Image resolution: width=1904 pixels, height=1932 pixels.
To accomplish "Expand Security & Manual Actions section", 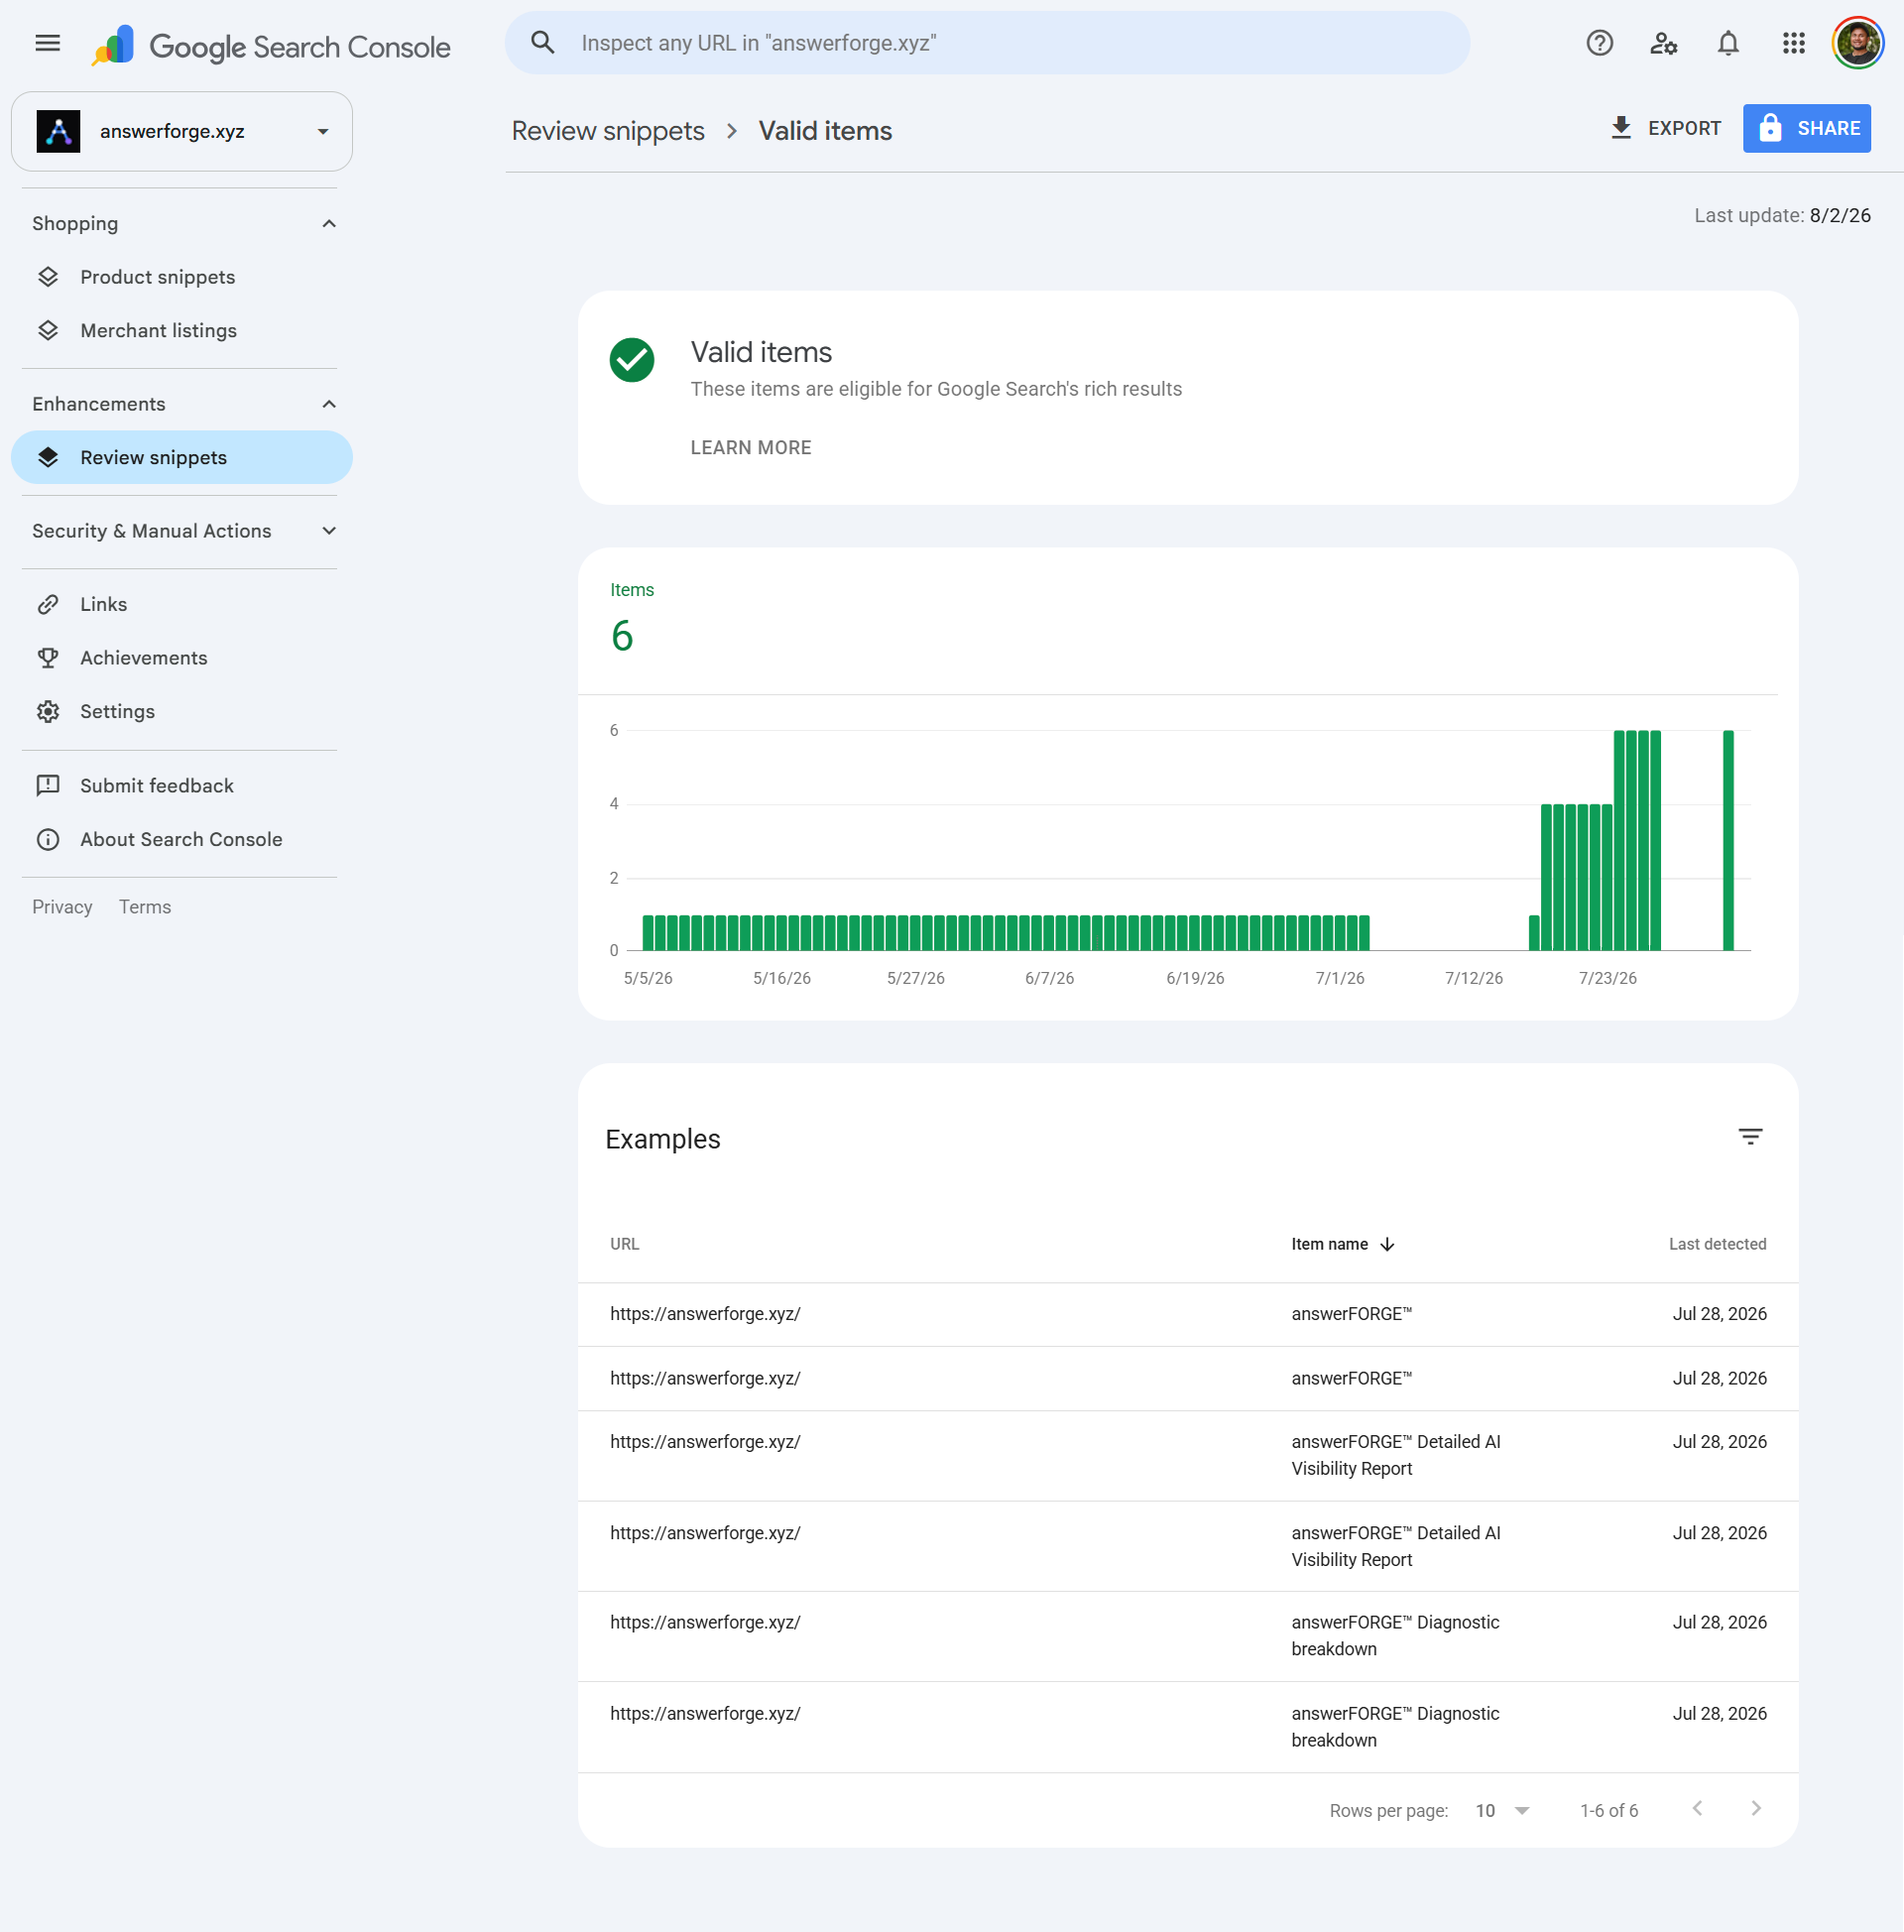I will tap(329, 531).
